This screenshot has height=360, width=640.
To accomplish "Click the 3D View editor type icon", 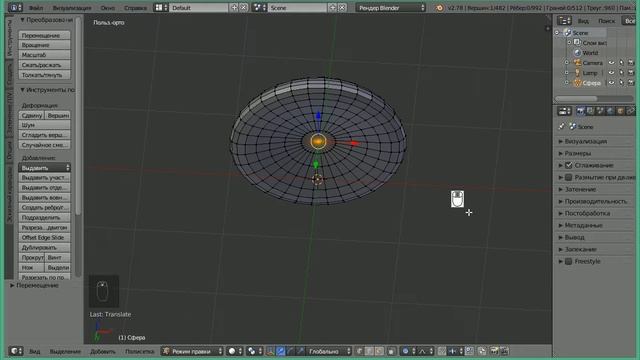I will pyautogui.click(x=16, y=351).
